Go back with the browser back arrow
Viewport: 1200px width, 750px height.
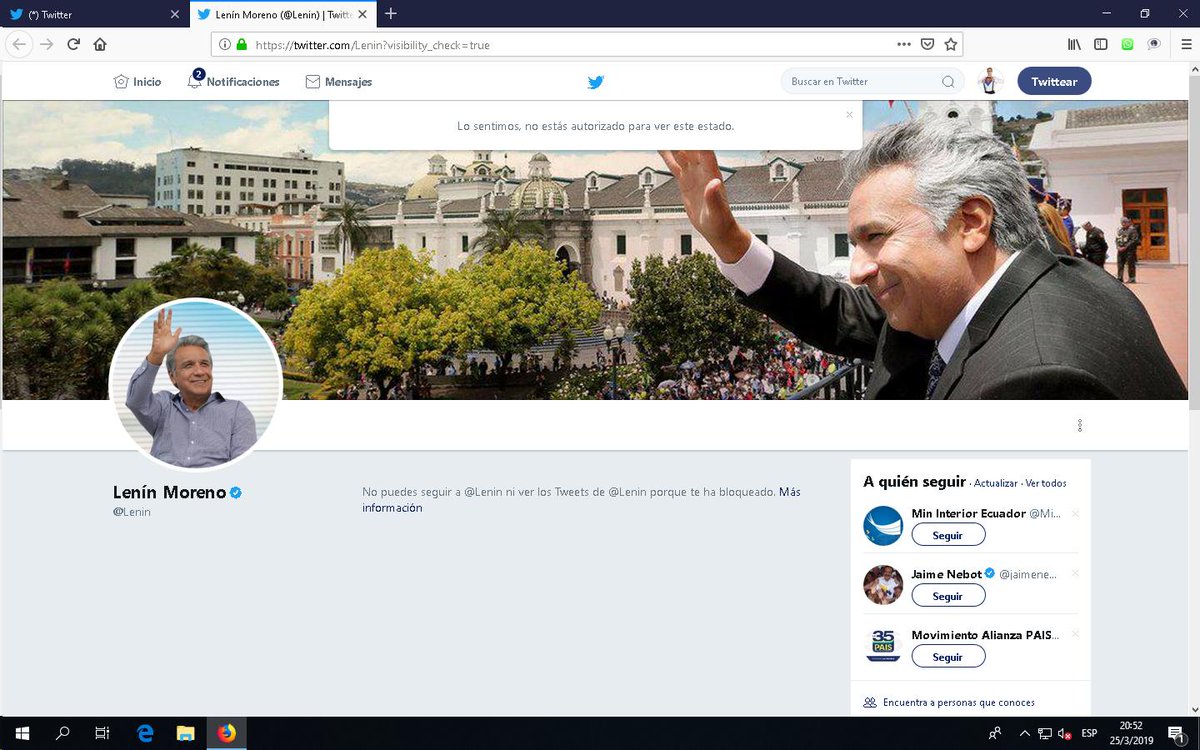tap(19, 44)
